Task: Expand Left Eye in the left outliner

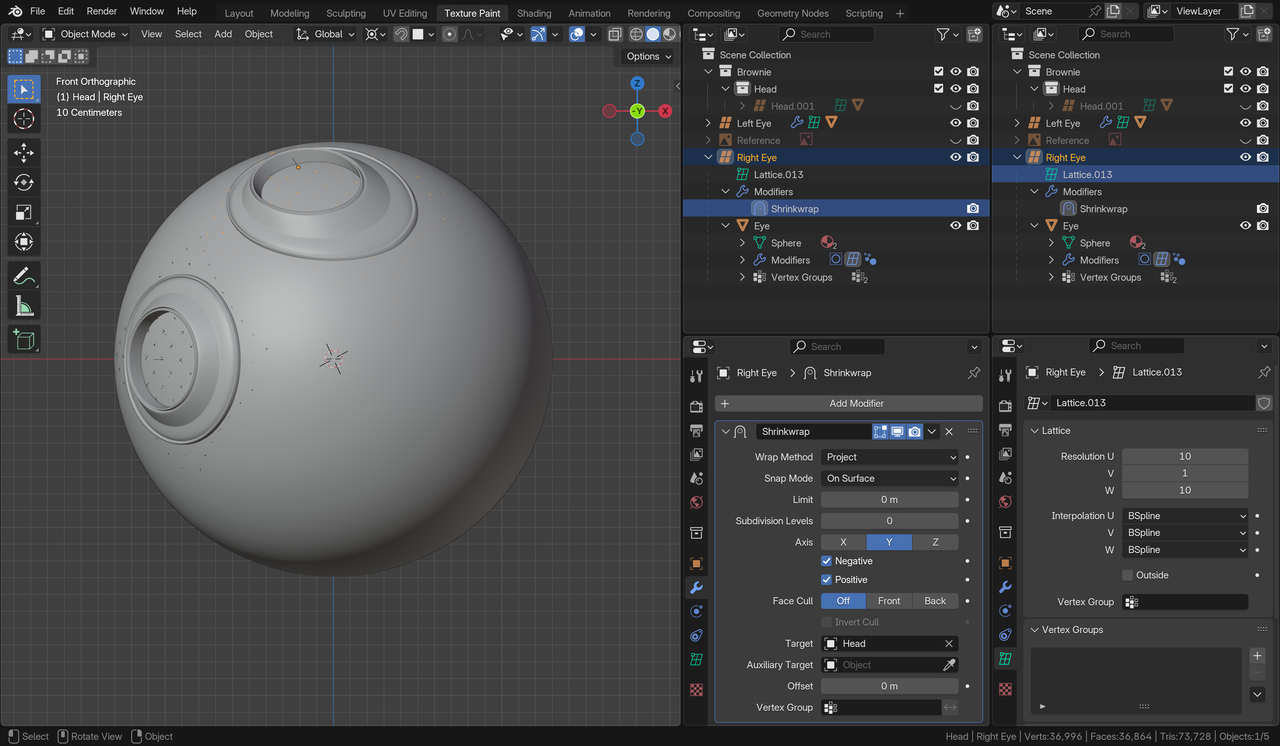Action: [709, 123]
